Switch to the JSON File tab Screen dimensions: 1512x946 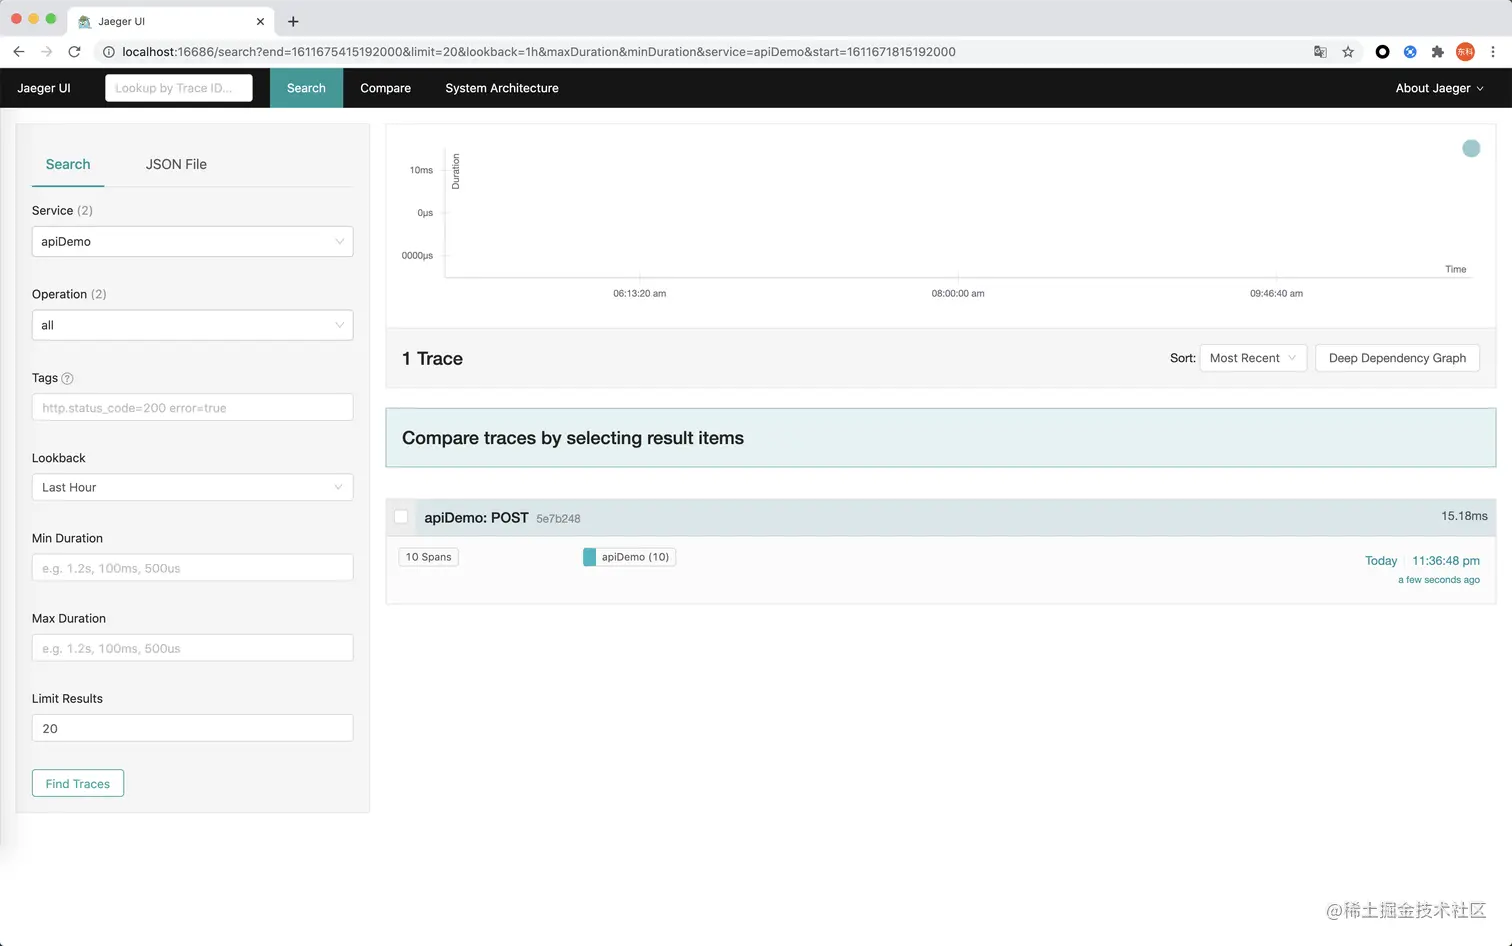coord(176,164)
